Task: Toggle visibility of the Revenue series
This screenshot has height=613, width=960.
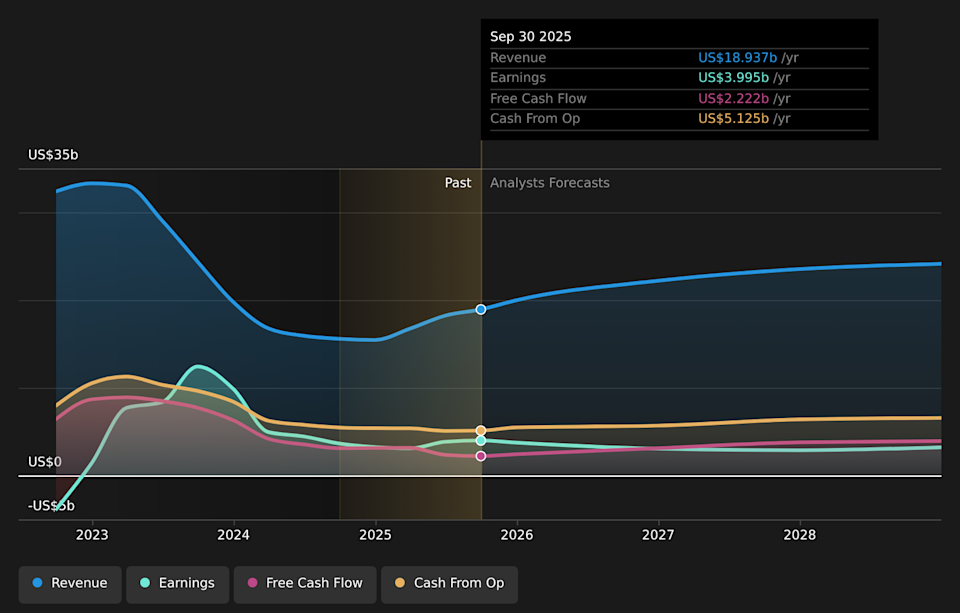Action: coord(69,583)
